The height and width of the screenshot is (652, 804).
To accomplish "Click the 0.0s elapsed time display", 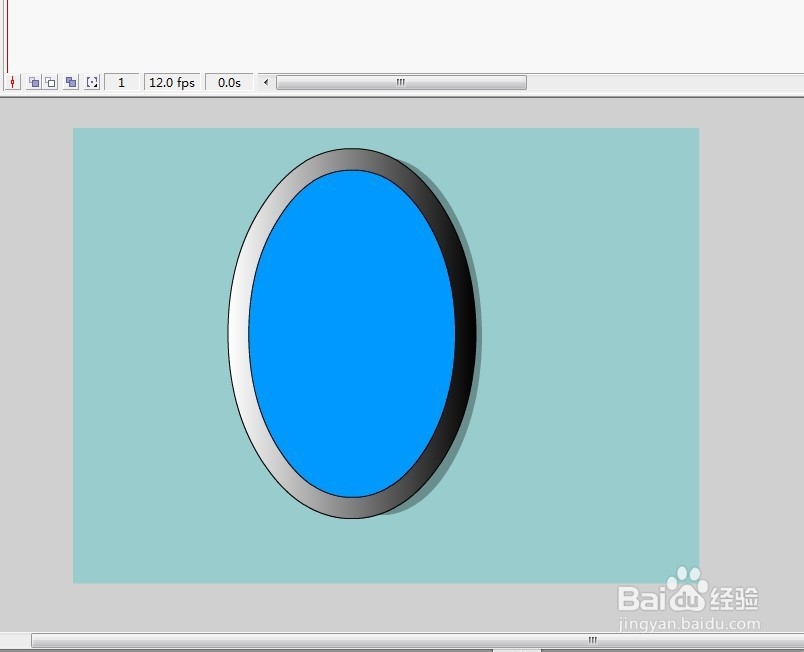I will 229,83.
